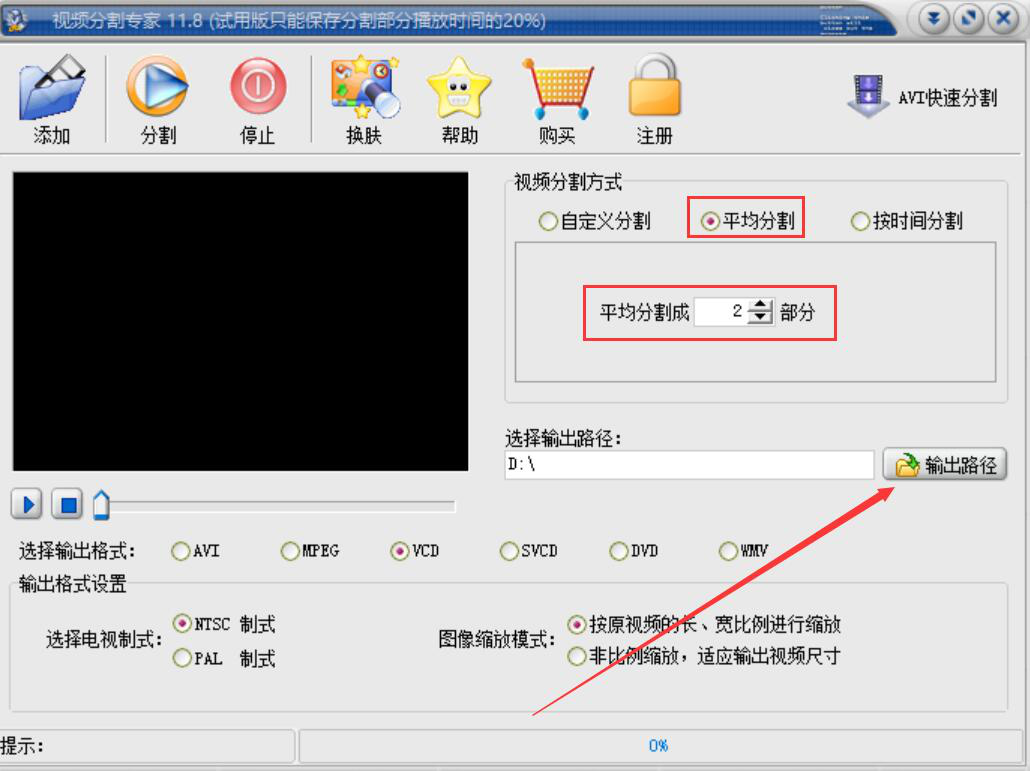
Task: Select WMV output format
Action: pos(744,550)
